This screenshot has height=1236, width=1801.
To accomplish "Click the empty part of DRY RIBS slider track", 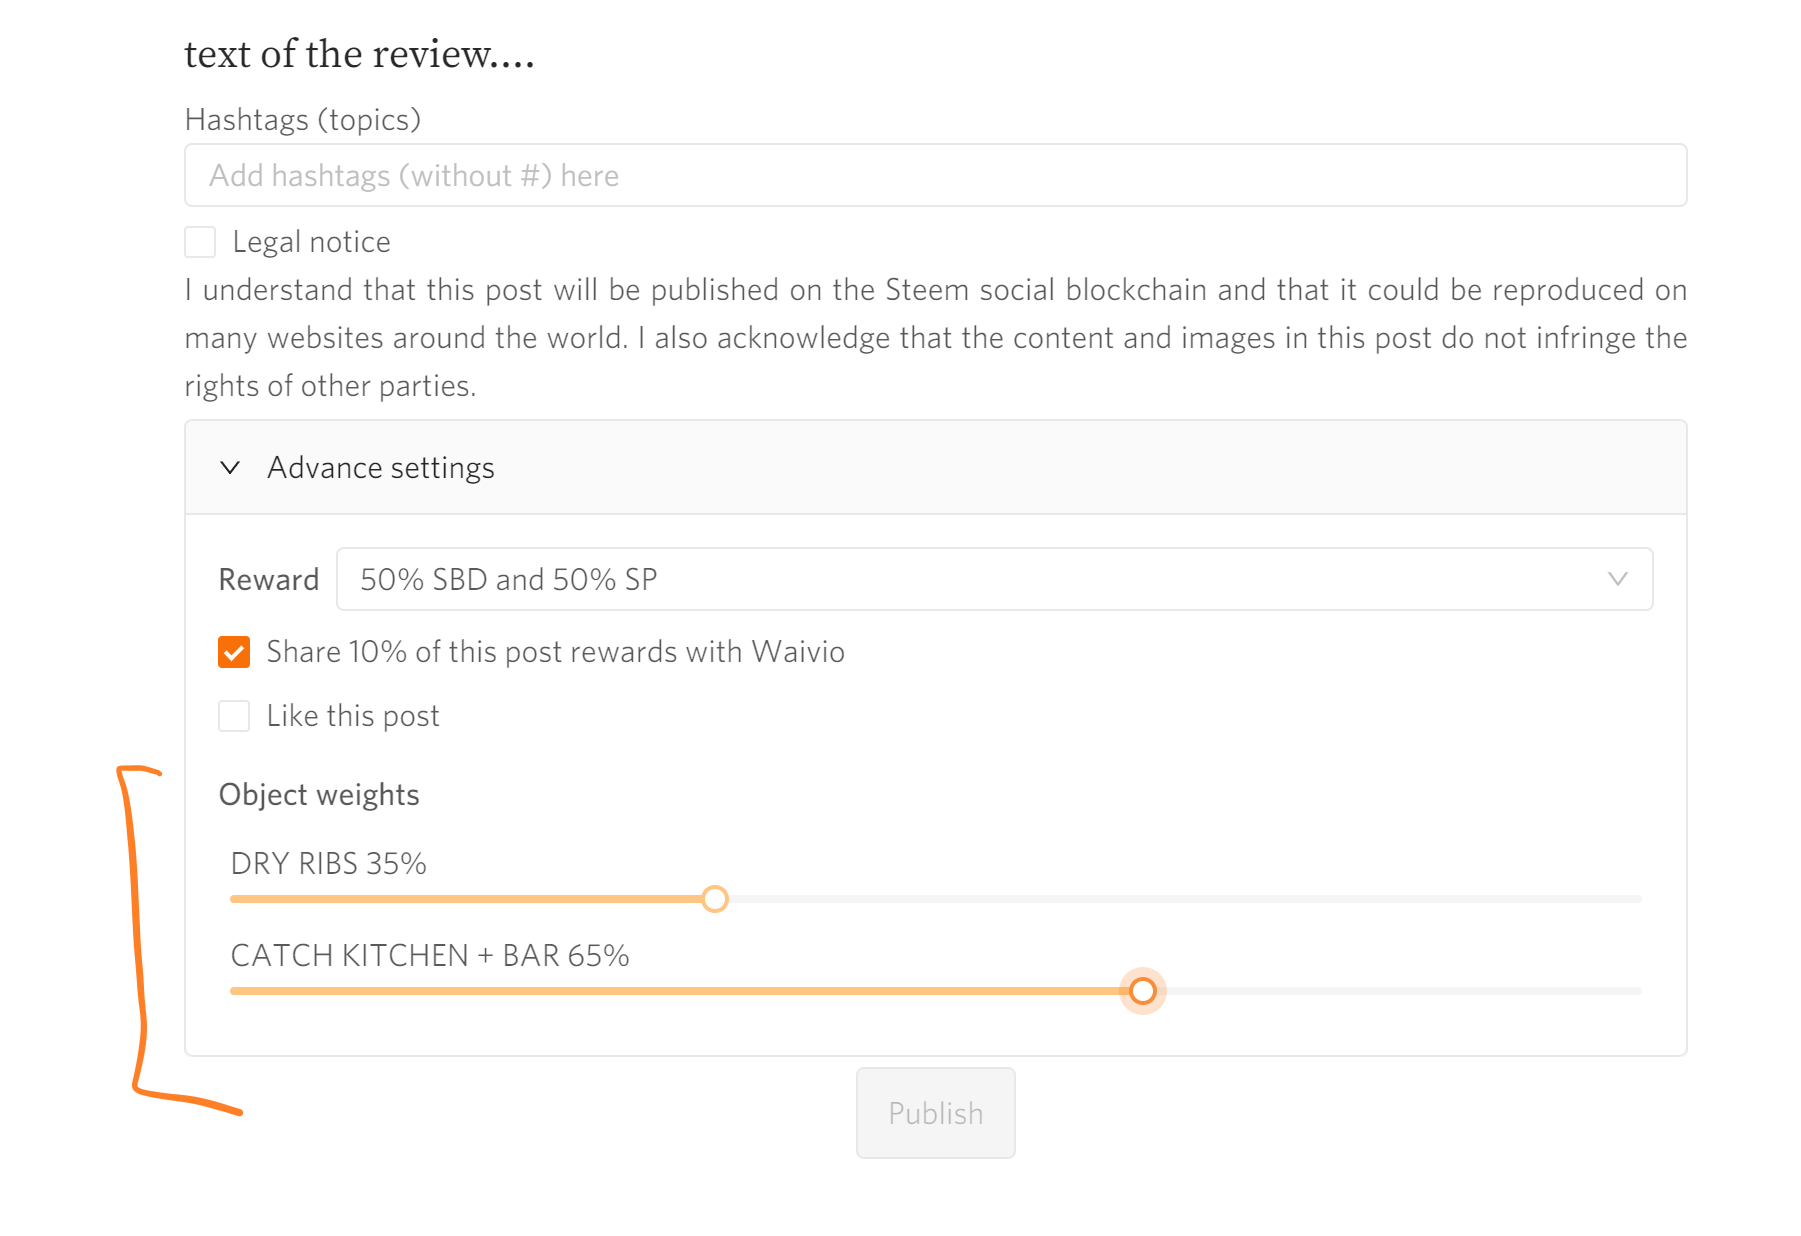I will (1180, 899).
